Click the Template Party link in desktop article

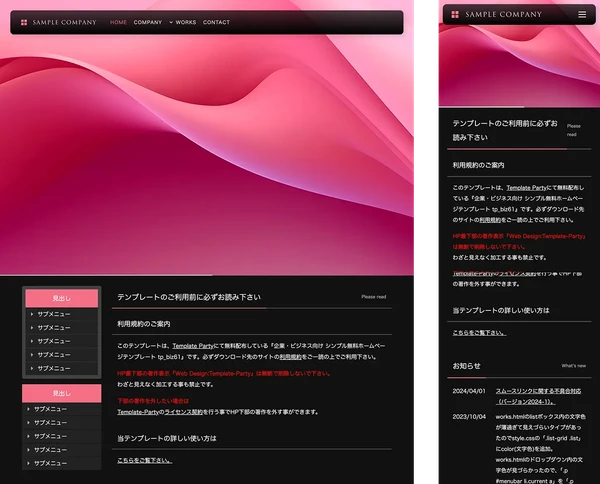(192, 346)
